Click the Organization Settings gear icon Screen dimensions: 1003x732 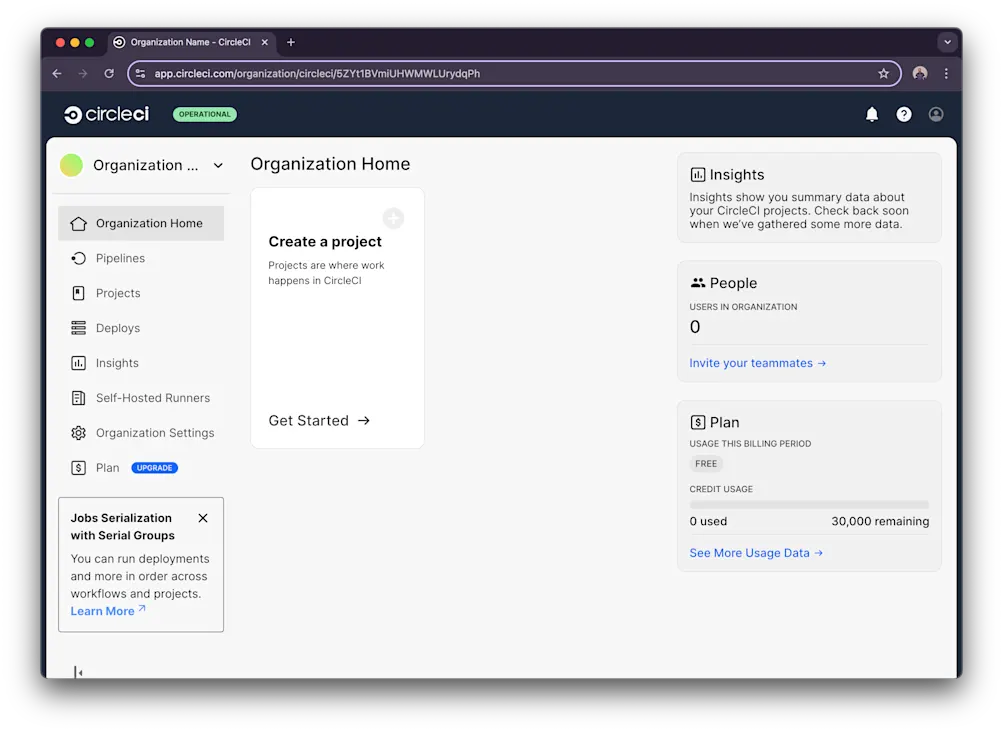(x=79, y=433)
